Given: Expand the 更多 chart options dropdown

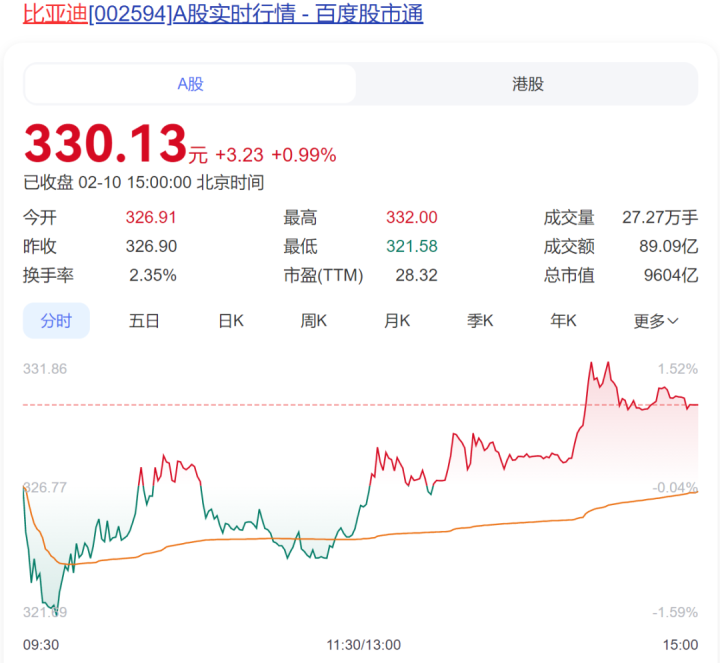Looking at the screenshot, I should (655, 321).
